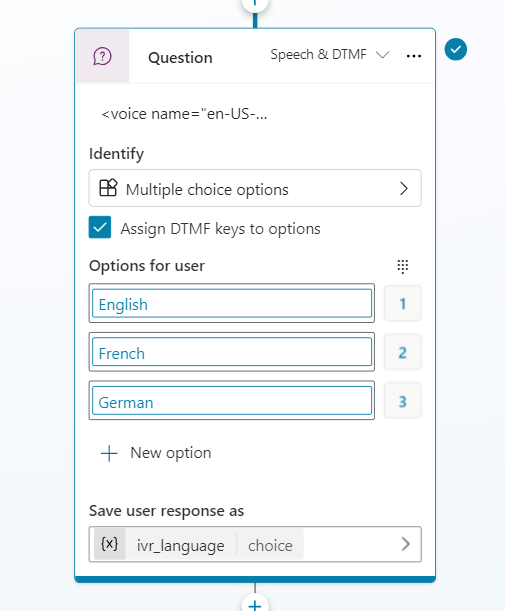Screen dimensions: 505x611
Task: Select DTMF key 3 for German
Action: point(403,401)
